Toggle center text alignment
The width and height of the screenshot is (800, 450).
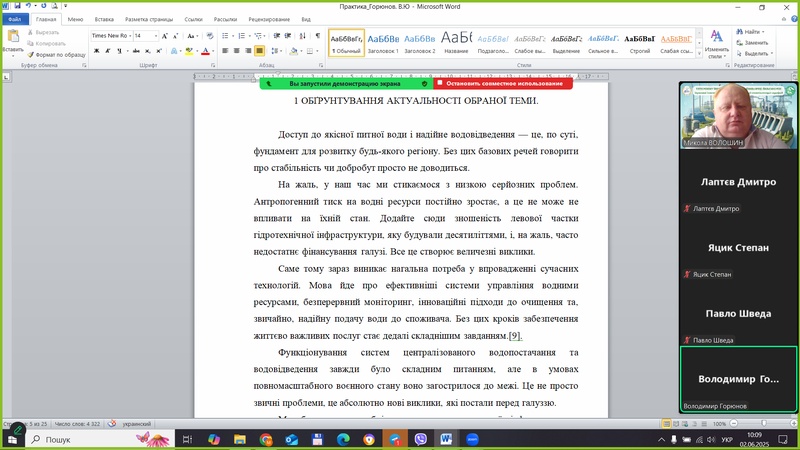237,50
